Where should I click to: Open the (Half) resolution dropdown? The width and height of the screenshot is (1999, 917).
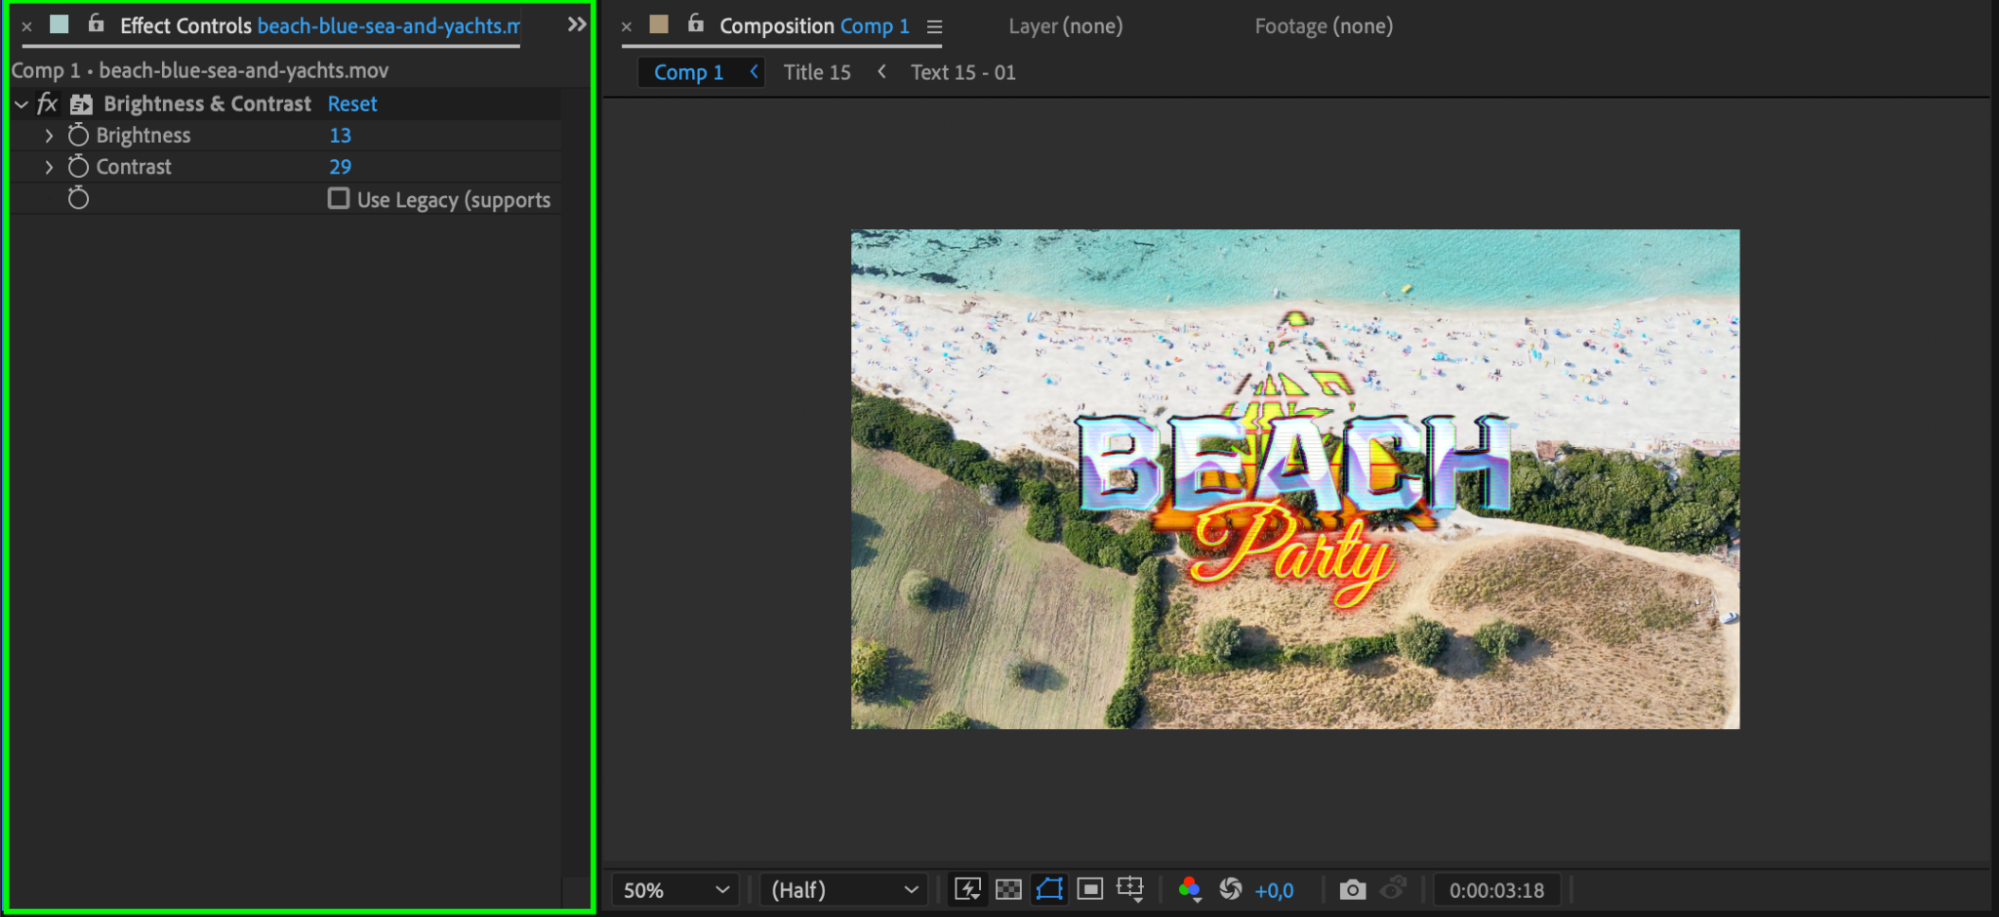pos(843,890)
